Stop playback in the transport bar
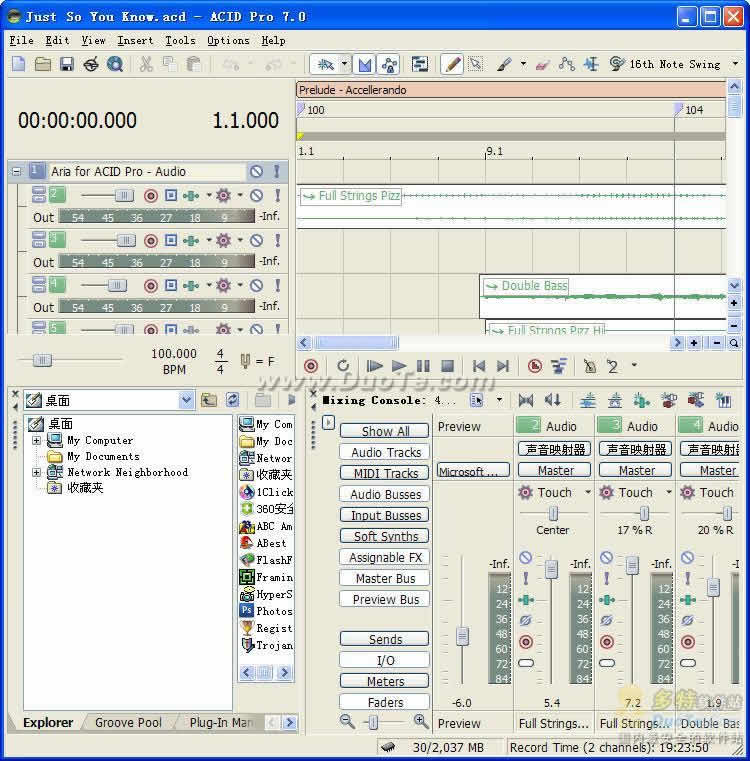 point(447,365)
